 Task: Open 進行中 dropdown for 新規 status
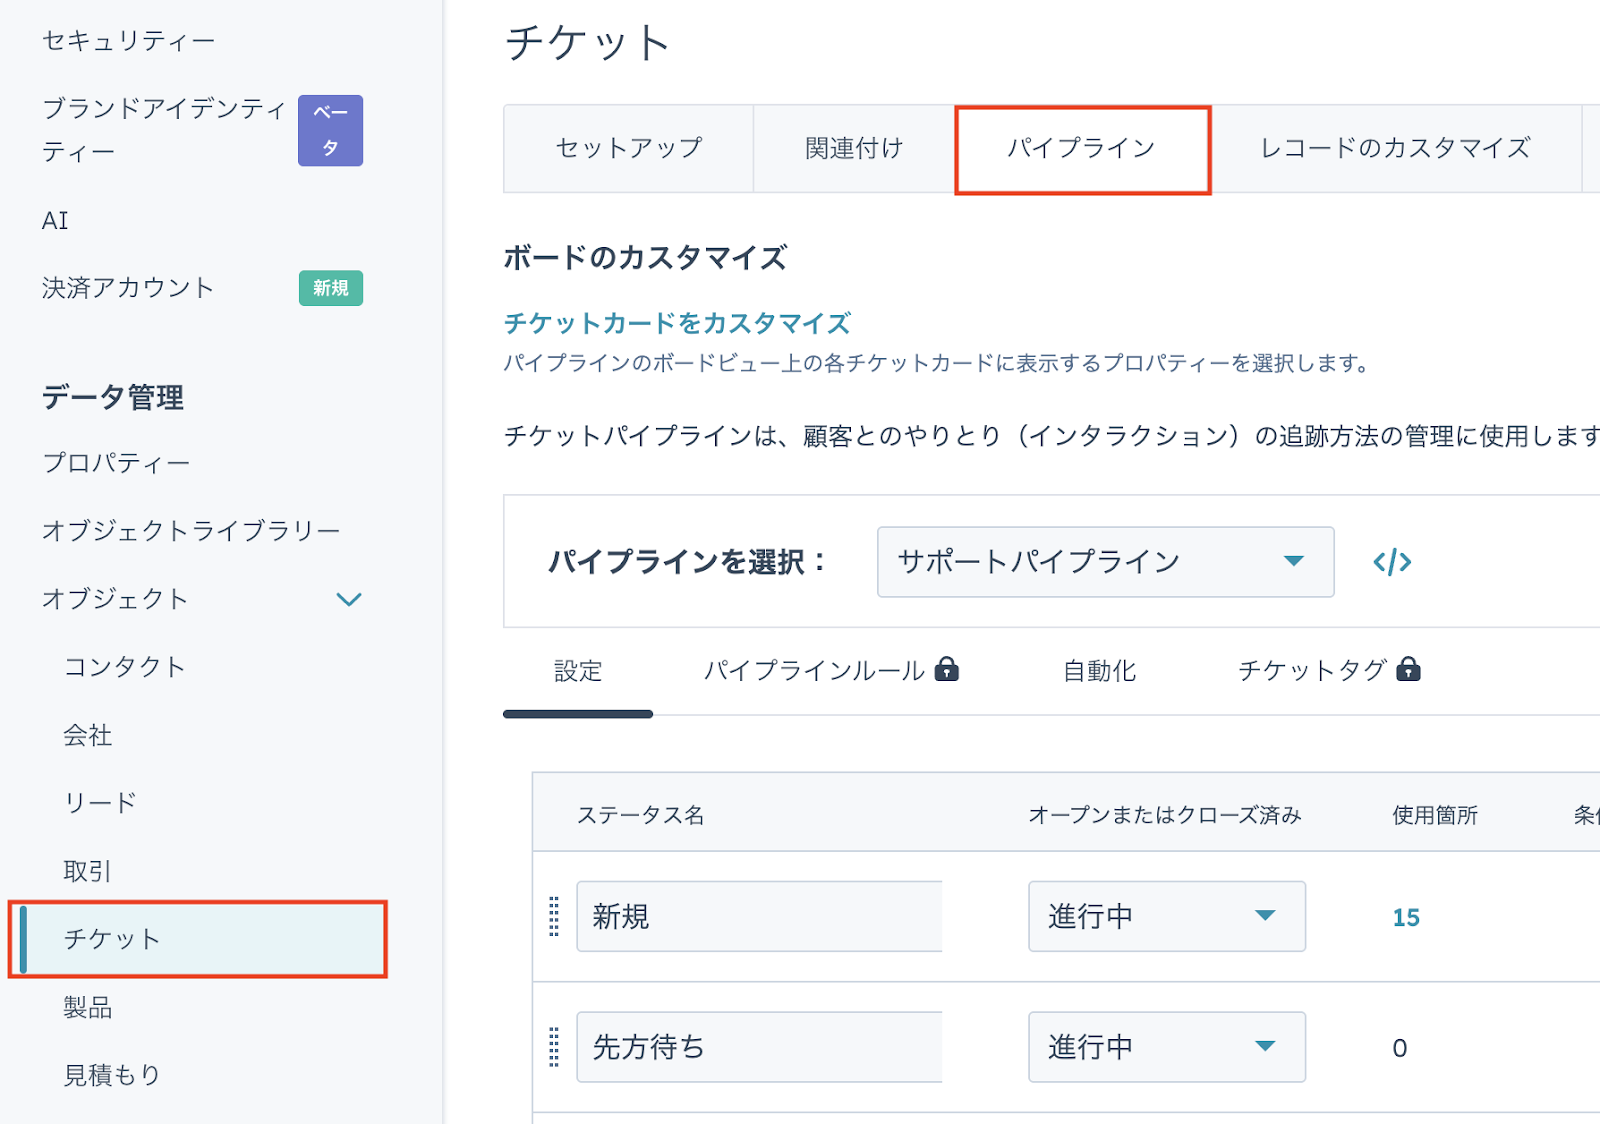[1166, 916]
